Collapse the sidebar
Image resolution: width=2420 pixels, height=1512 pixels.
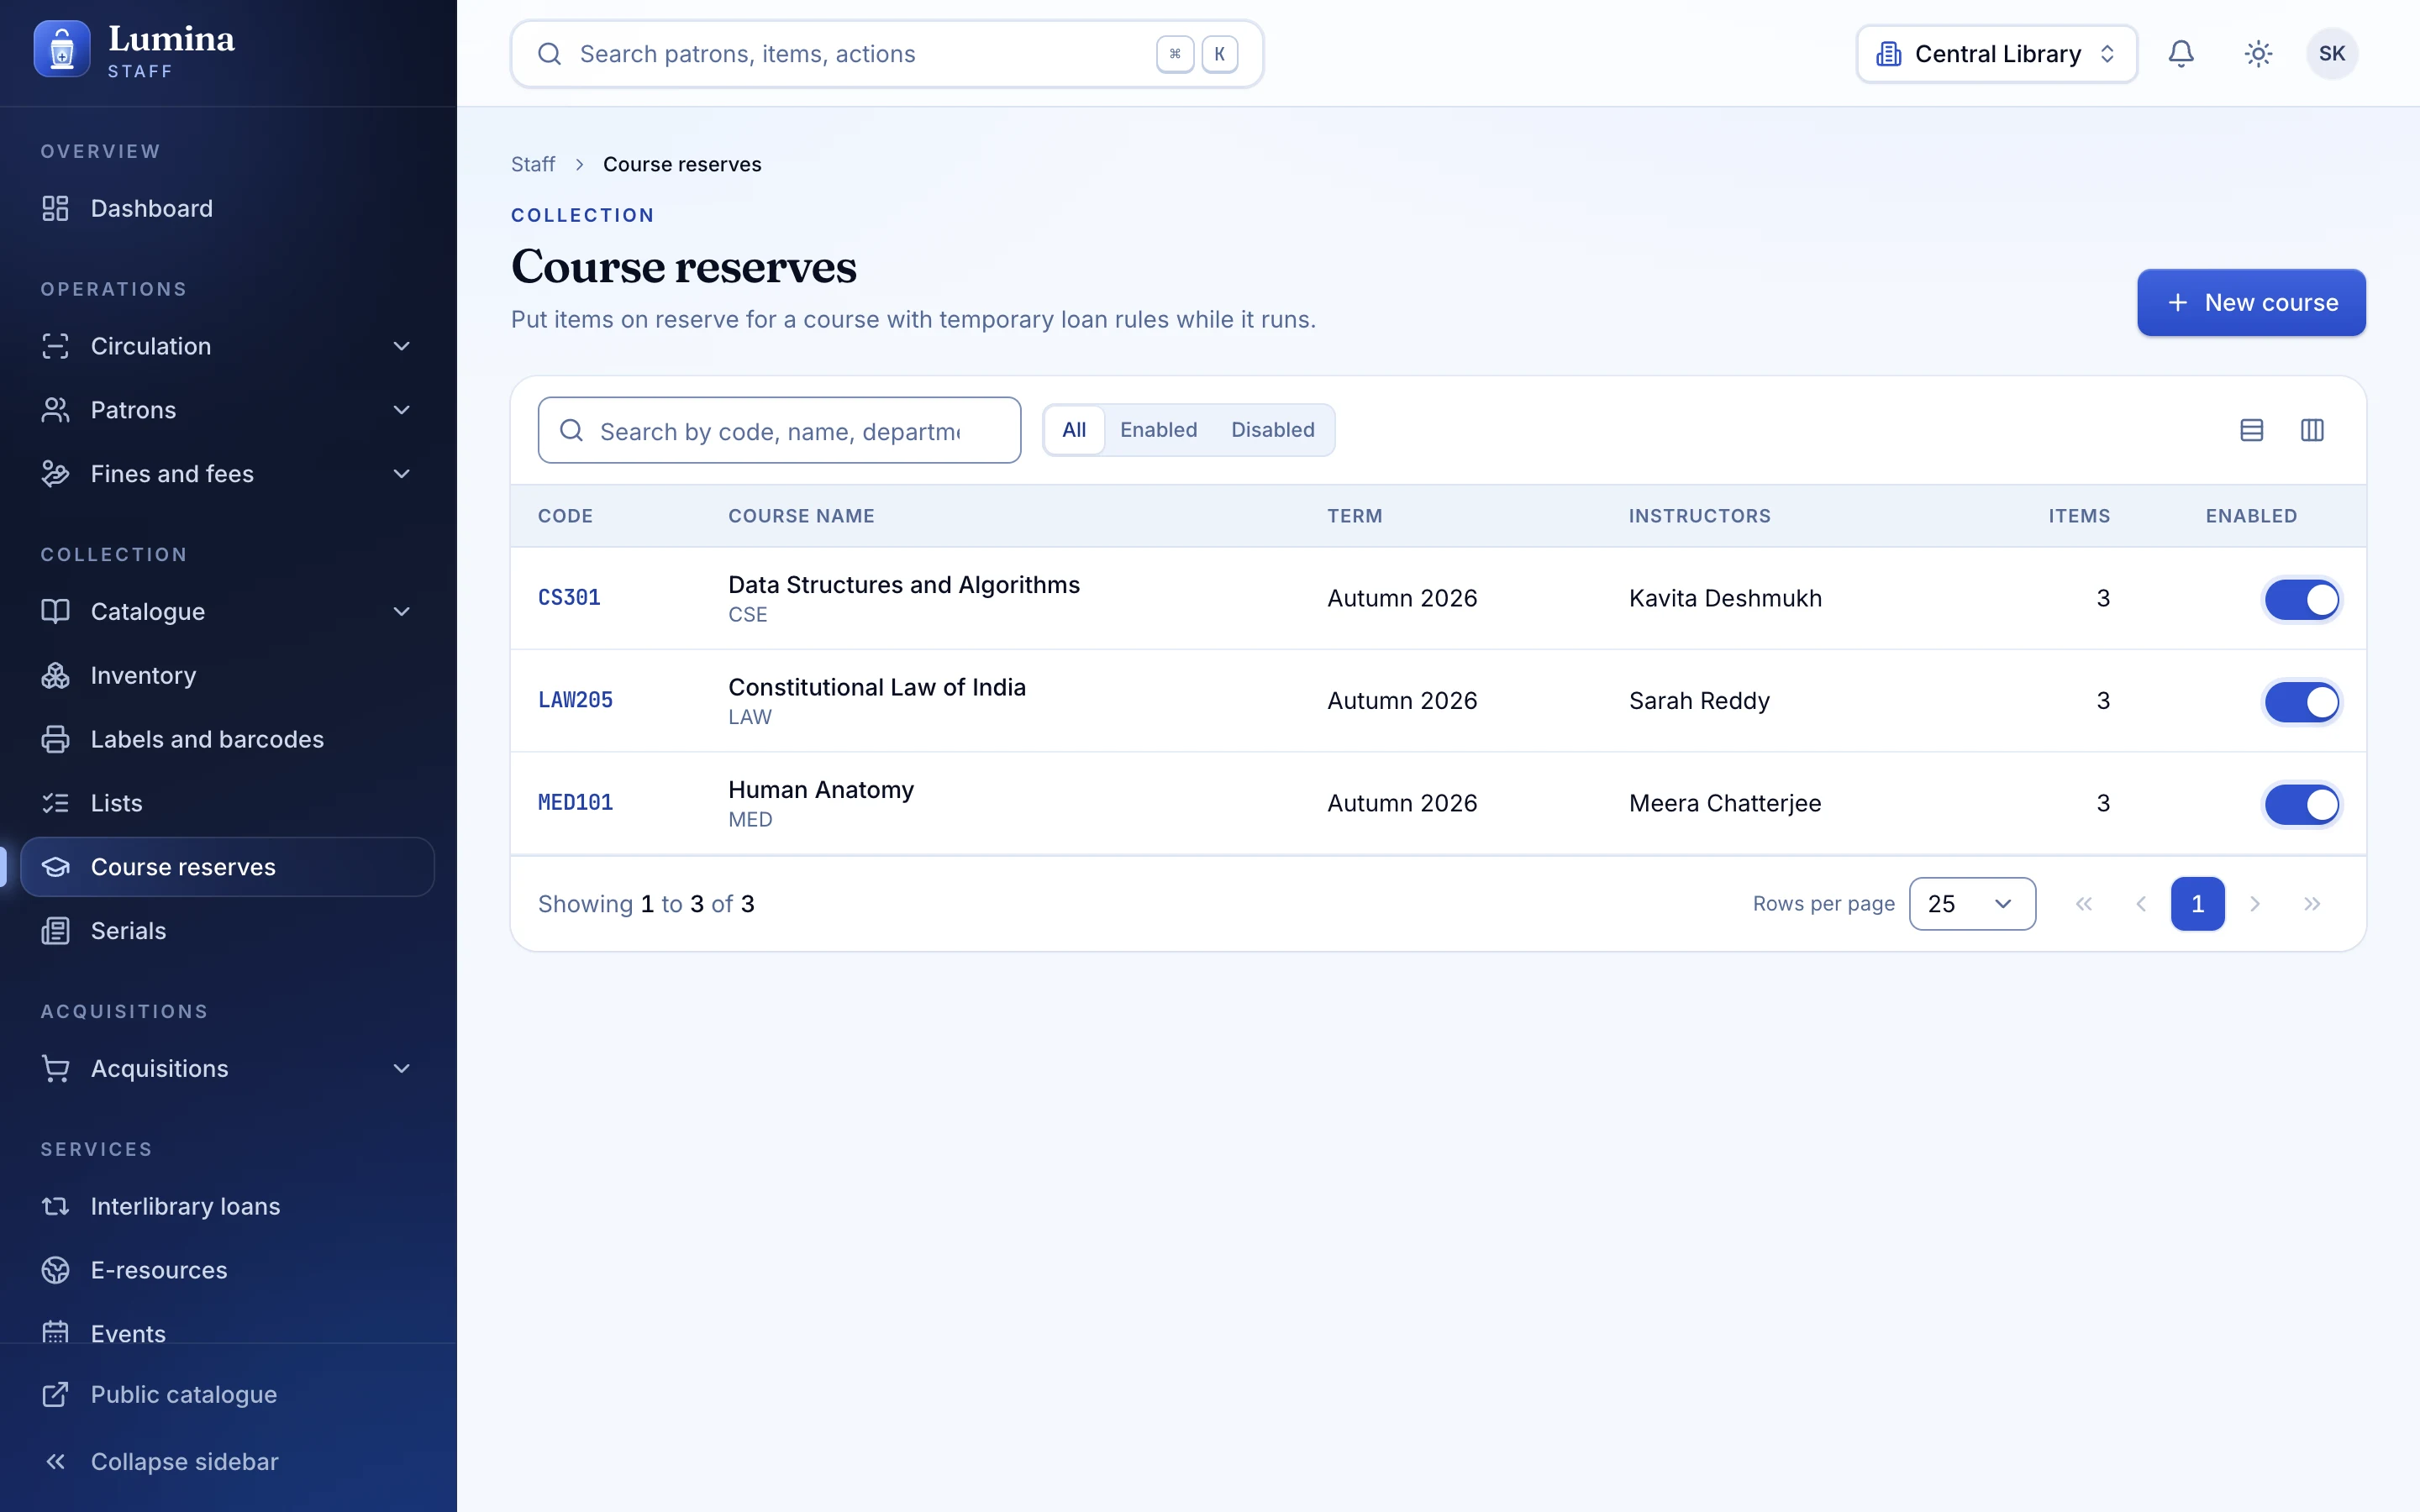pyautogui.click(x=227, y=1461)
